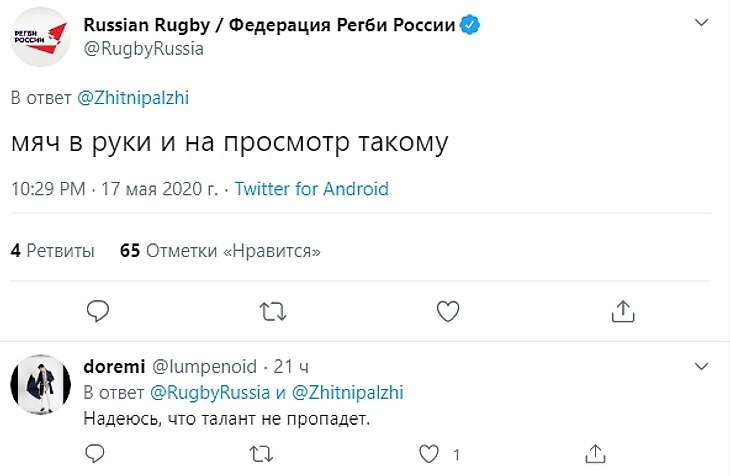View the 4 Ретвиты list
This screenshot has height=476, width=730.
pyautogui.click(x=52, y=251)
